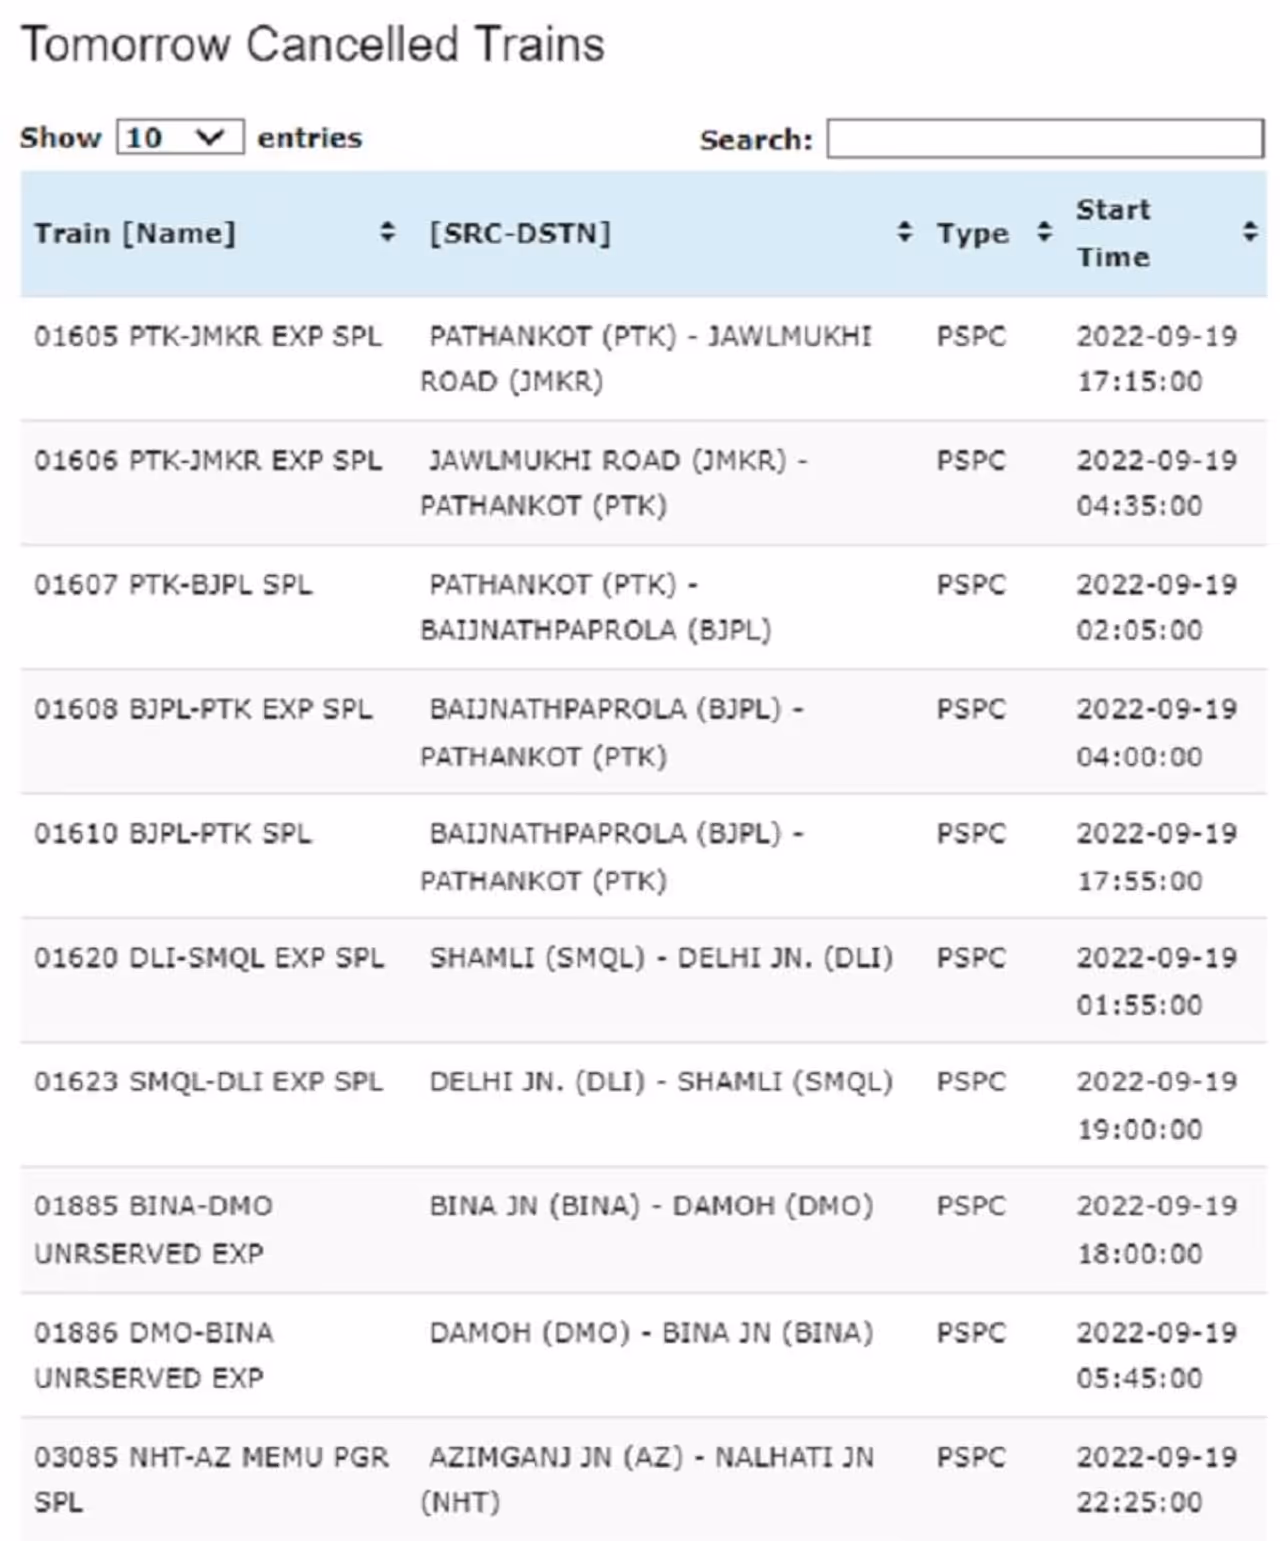Select the Delhi Jn. to Shamli route cell
The image size is (1280, 1541).
(x=660, y=1082)
